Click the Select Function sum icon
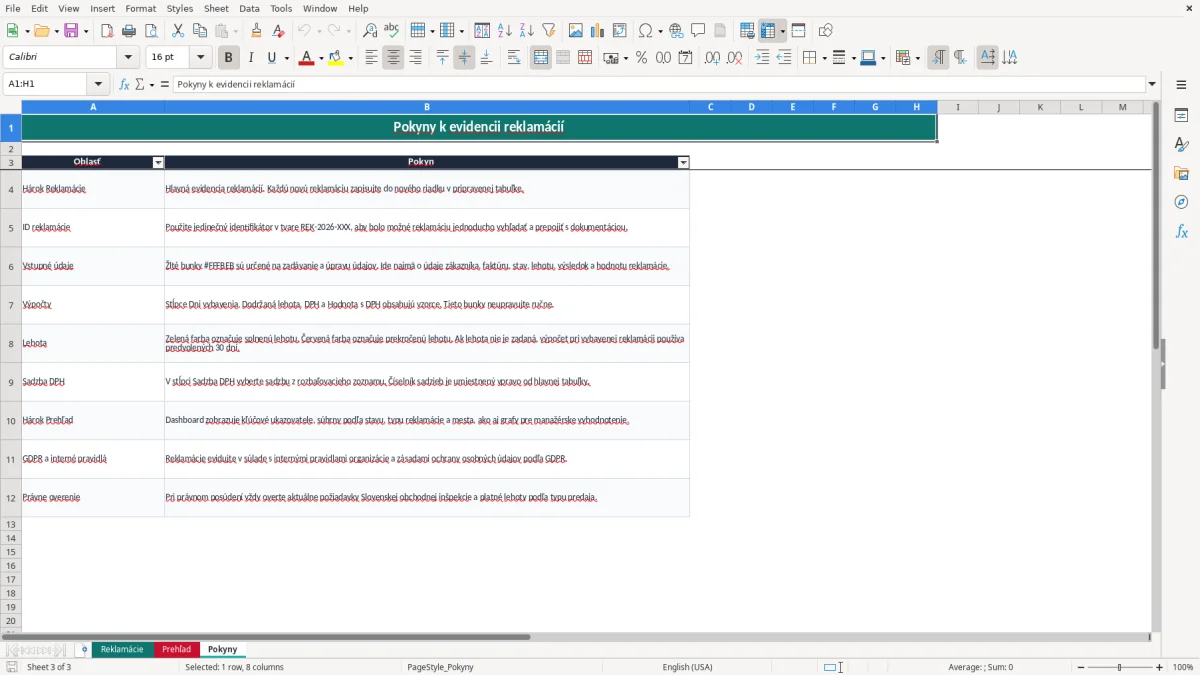 pyautogui.click(x=140, y=84)
